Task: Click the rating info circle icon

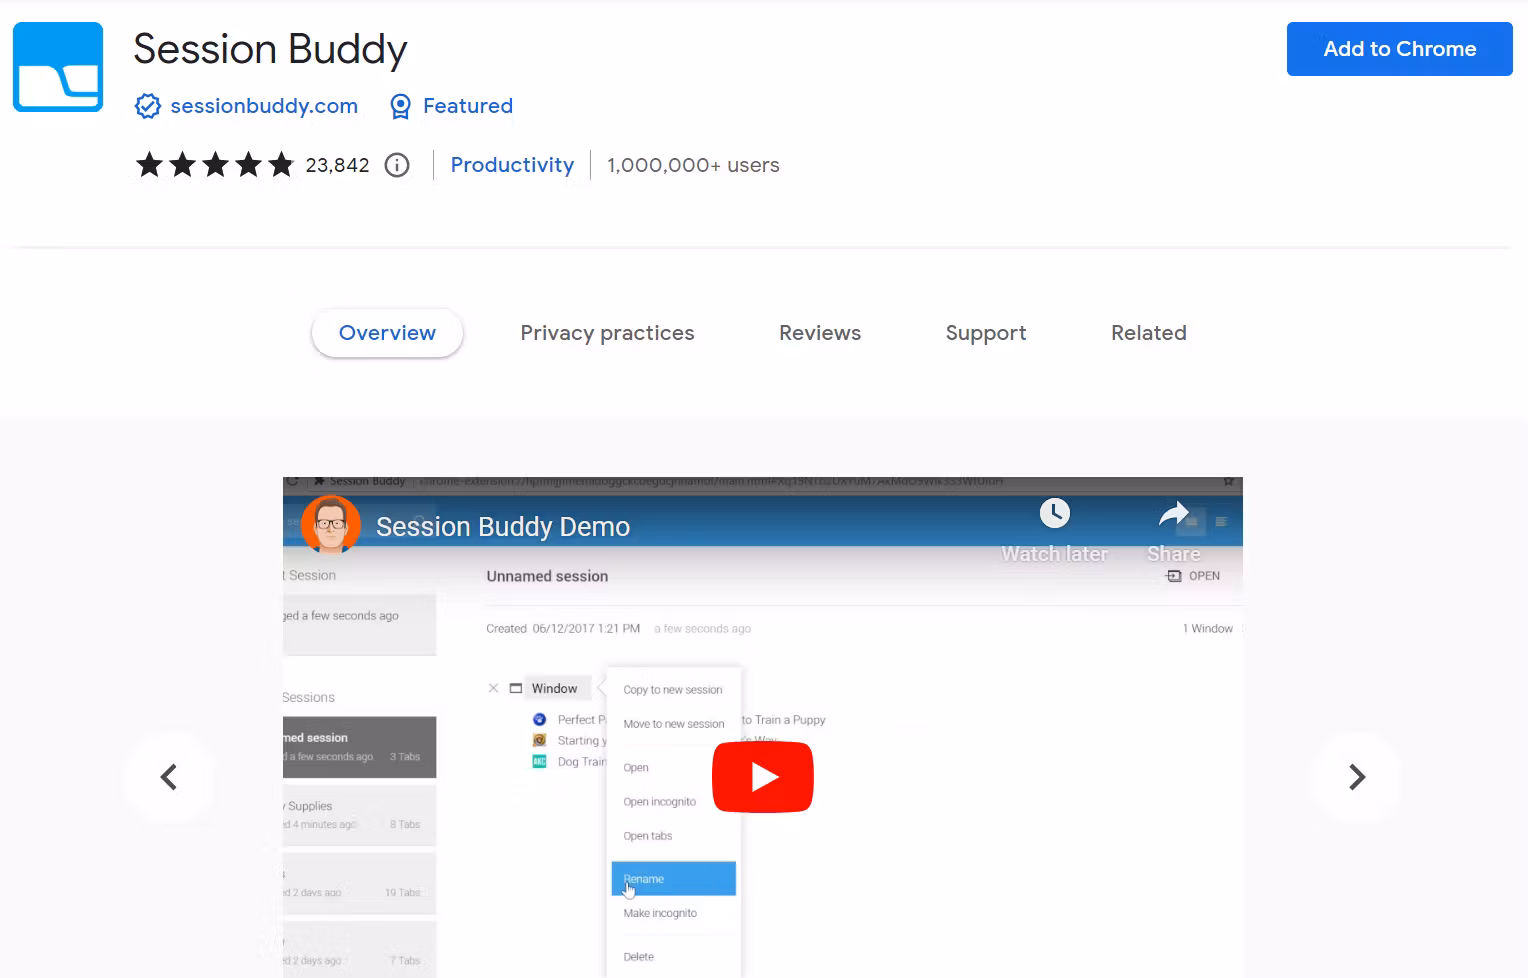Action: coord(397,165)
